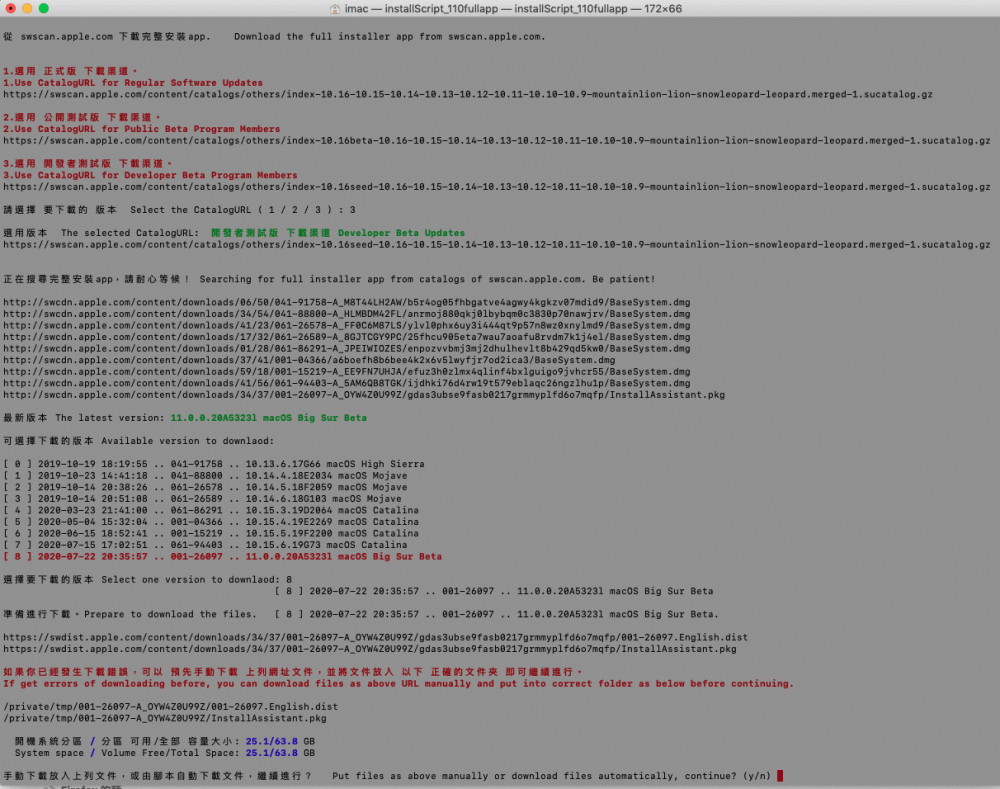Image resolution: width=1000 pixels, height=789 pixels.
Task: Click the /private/tmp path ending in InstallAssistant.pkg
Action: pos(165,718)
